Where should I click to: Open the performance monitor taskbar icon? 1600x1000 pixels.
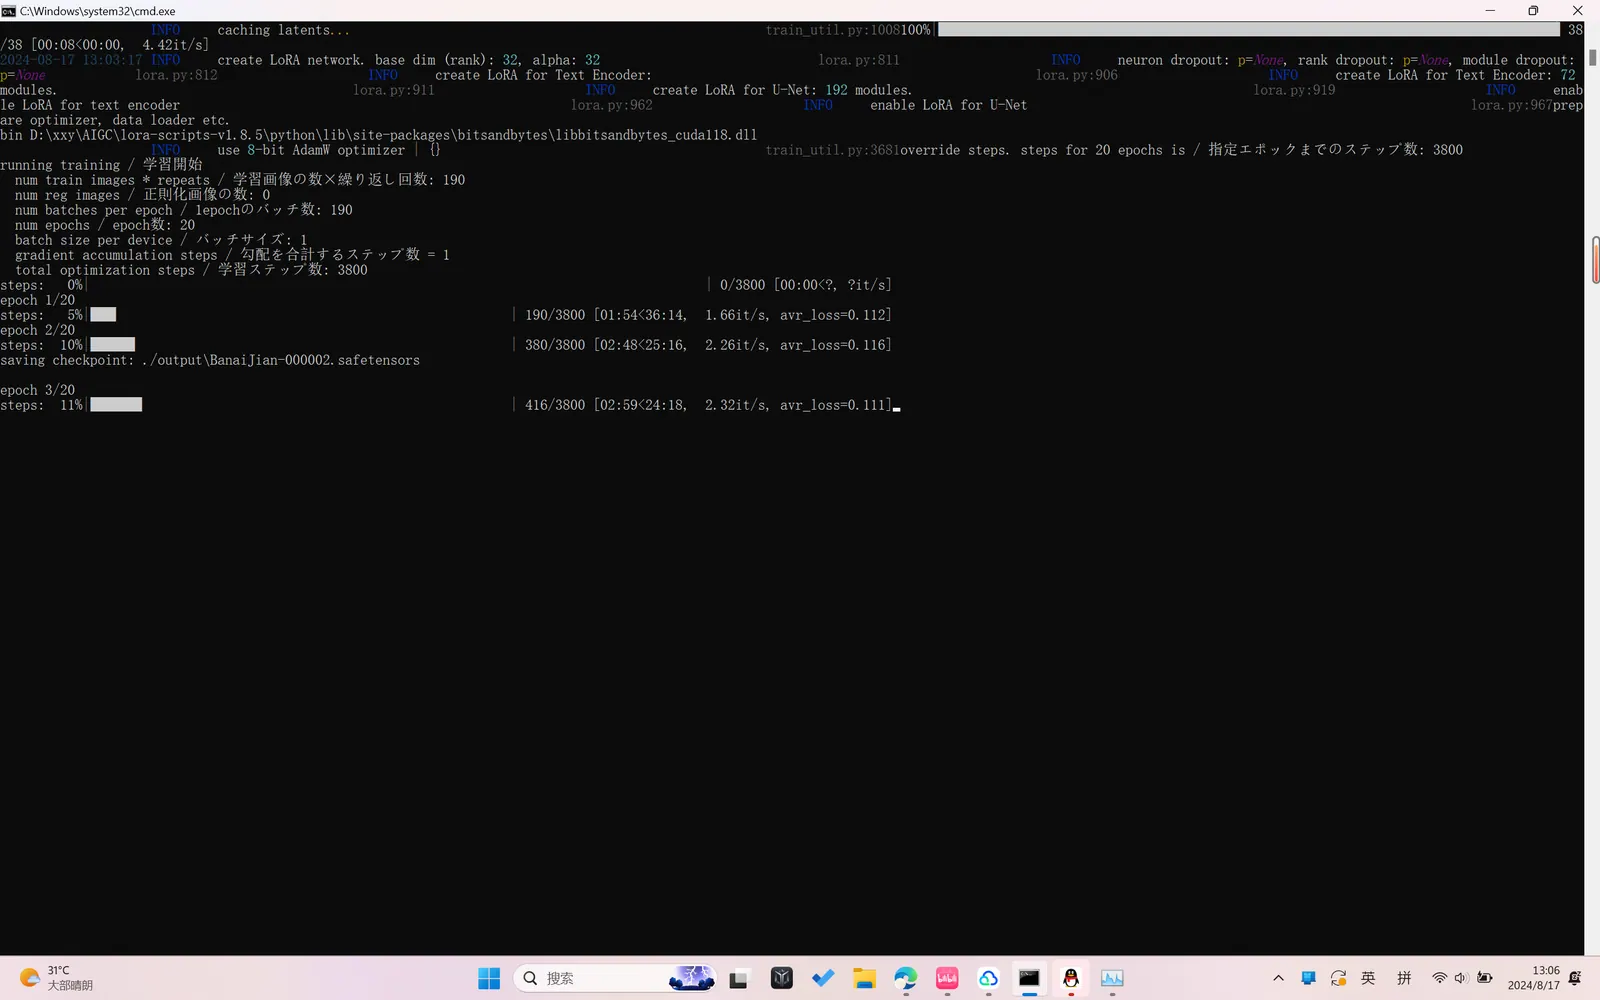coord(1112,978)
